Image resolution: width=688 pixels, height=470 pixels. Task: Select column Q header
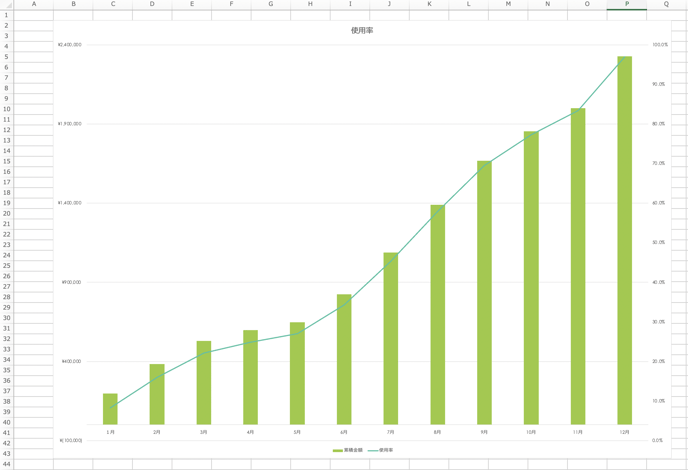pyautogui.click(x=666, y=4)
